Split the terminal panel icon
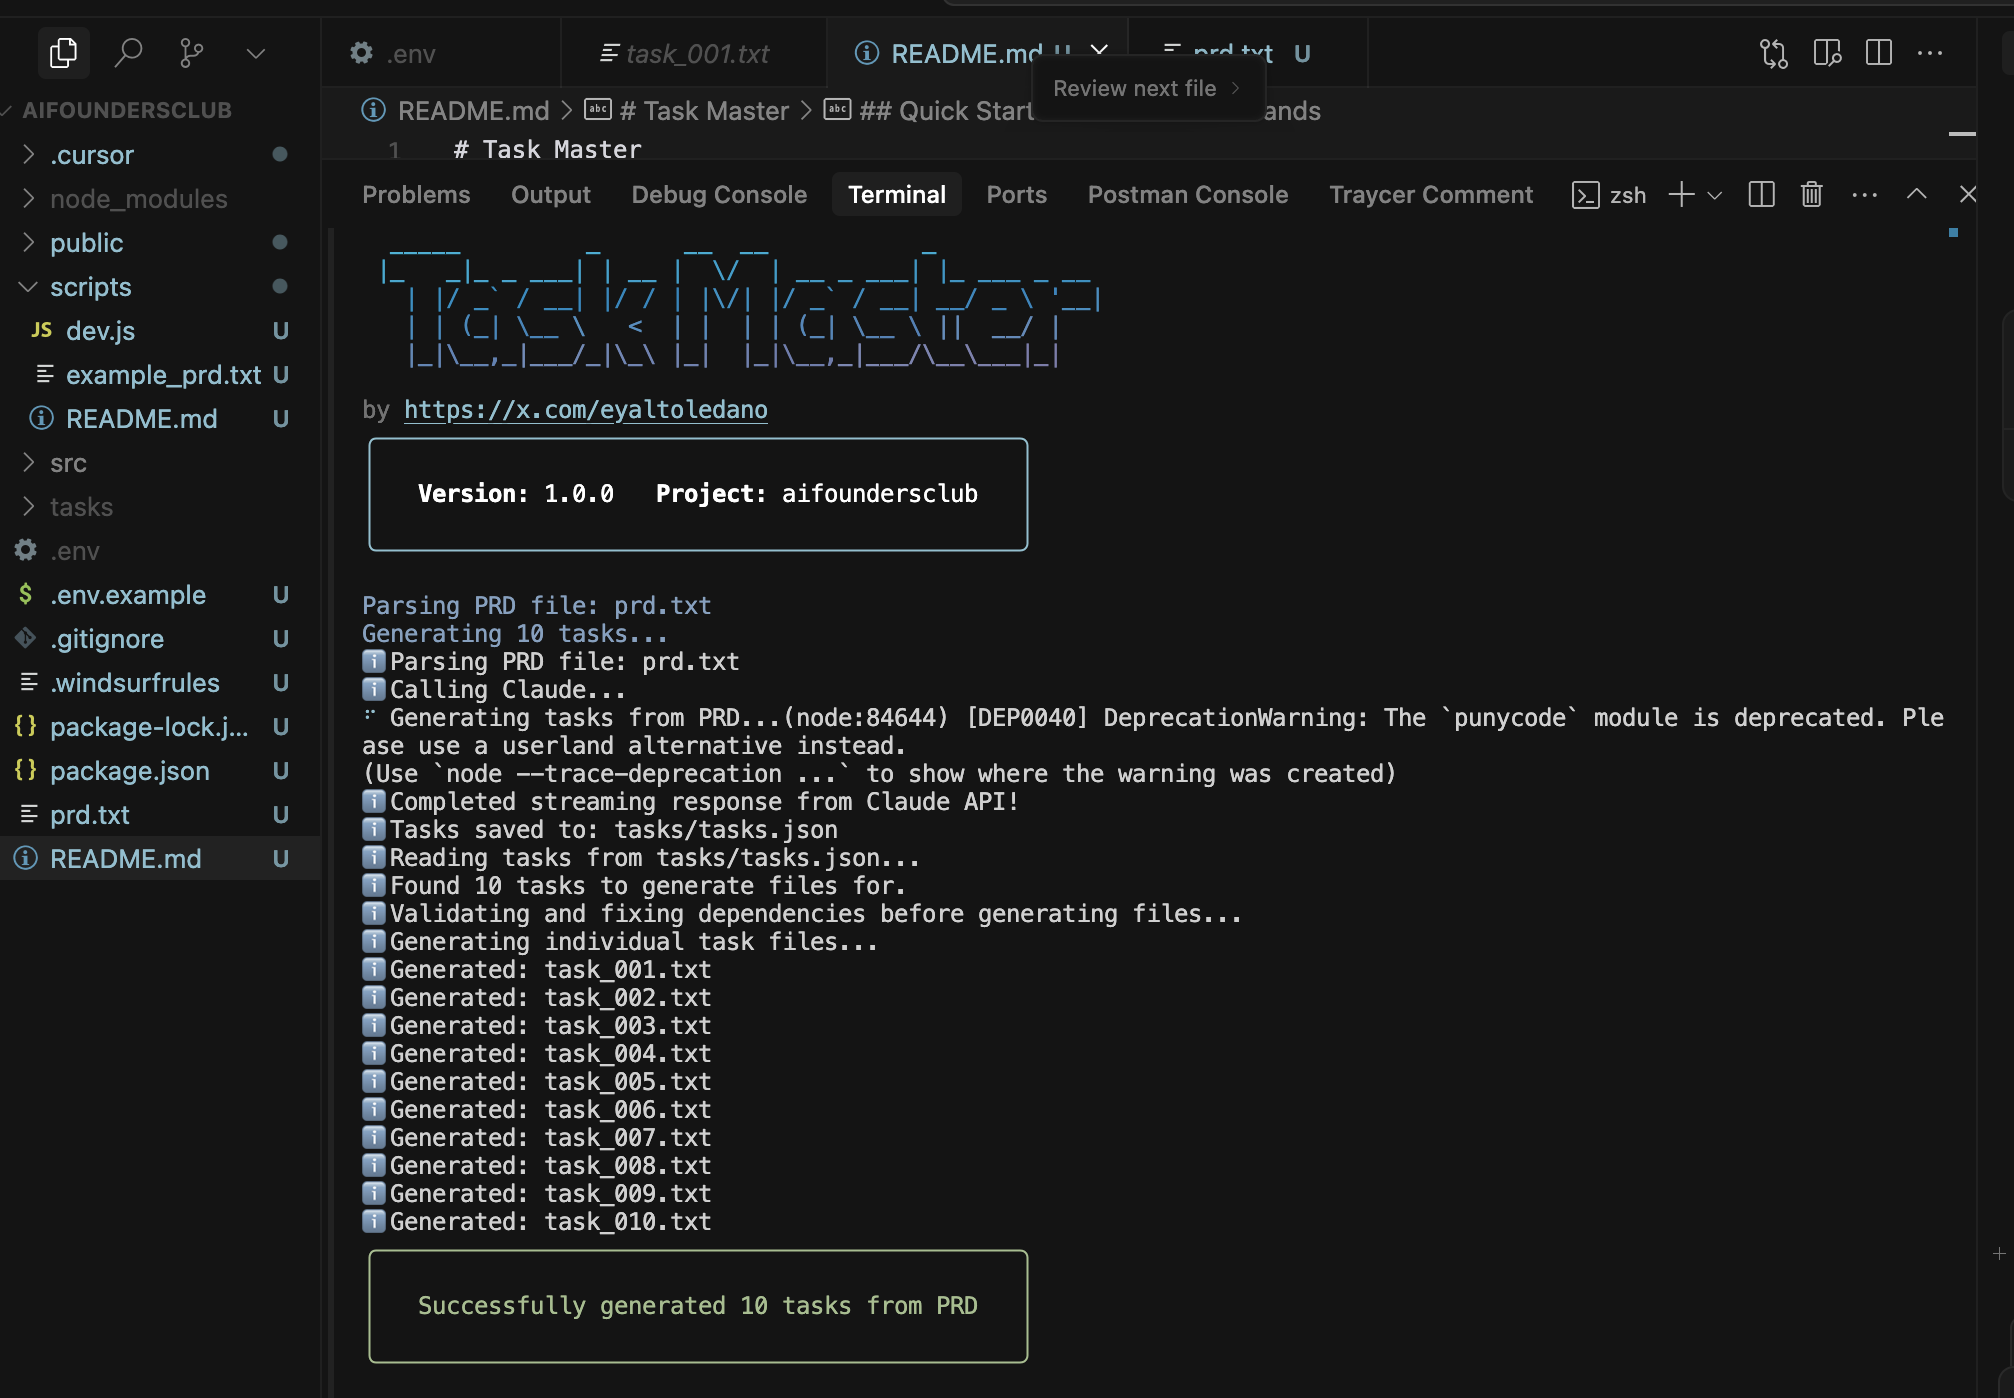 point(1760,194)
